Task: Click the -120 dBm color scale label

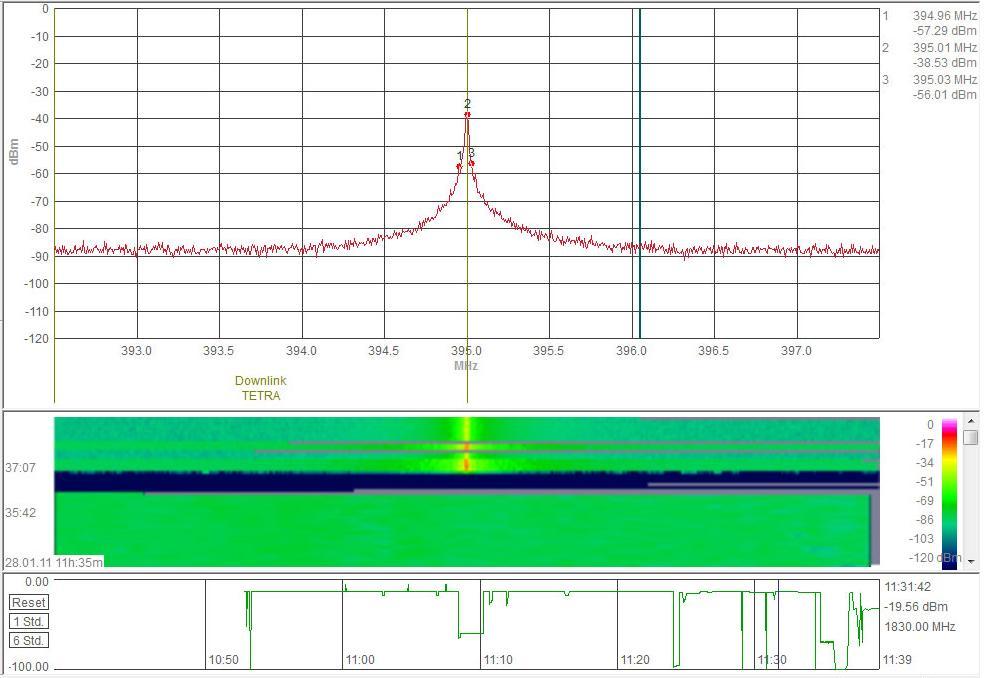Action: (x=935, y=557)
